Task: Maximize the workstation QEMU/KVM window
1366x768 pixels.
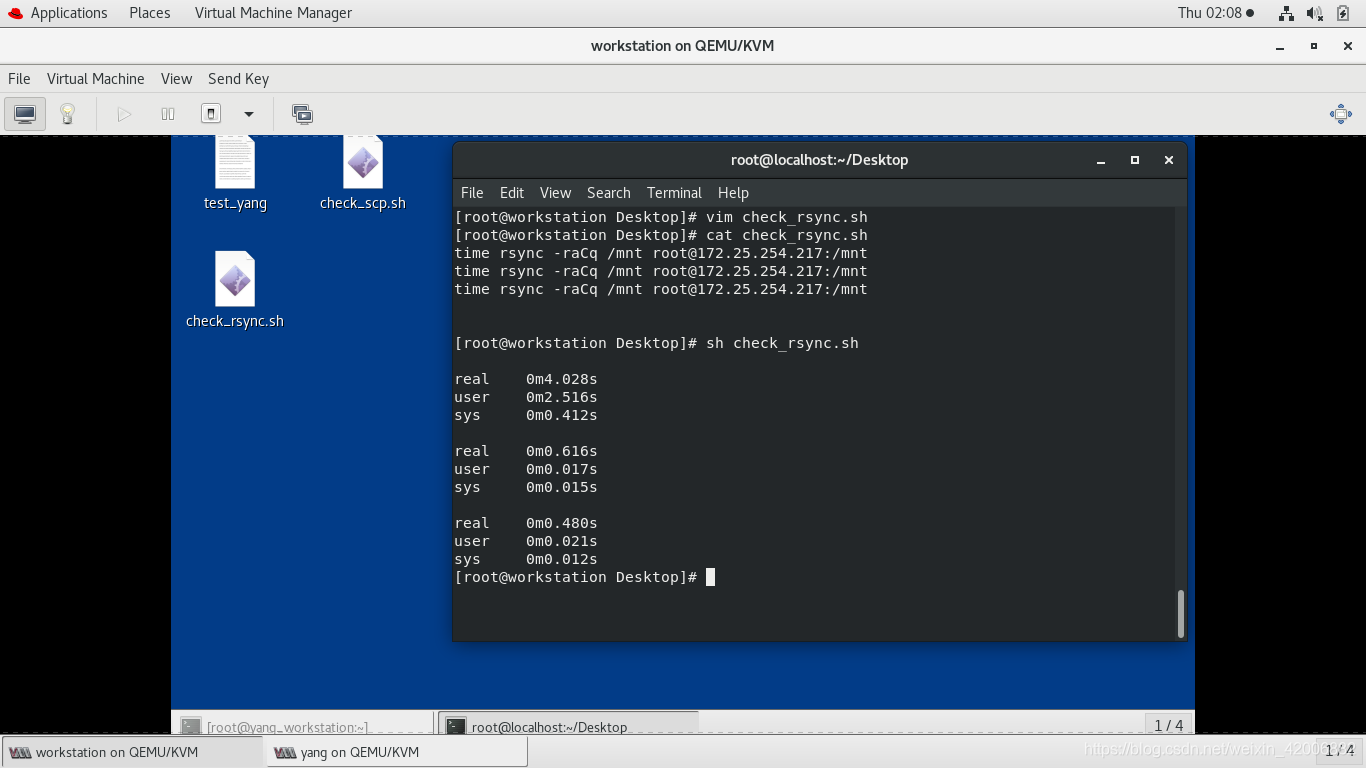Action: tap(1314, 46)
